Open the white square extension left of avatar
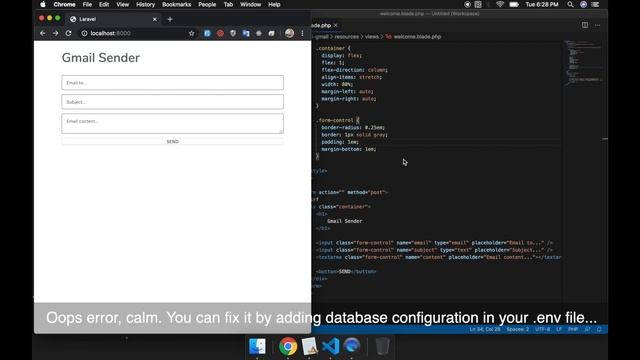This screenshot has height=360, width=640. 271,33
